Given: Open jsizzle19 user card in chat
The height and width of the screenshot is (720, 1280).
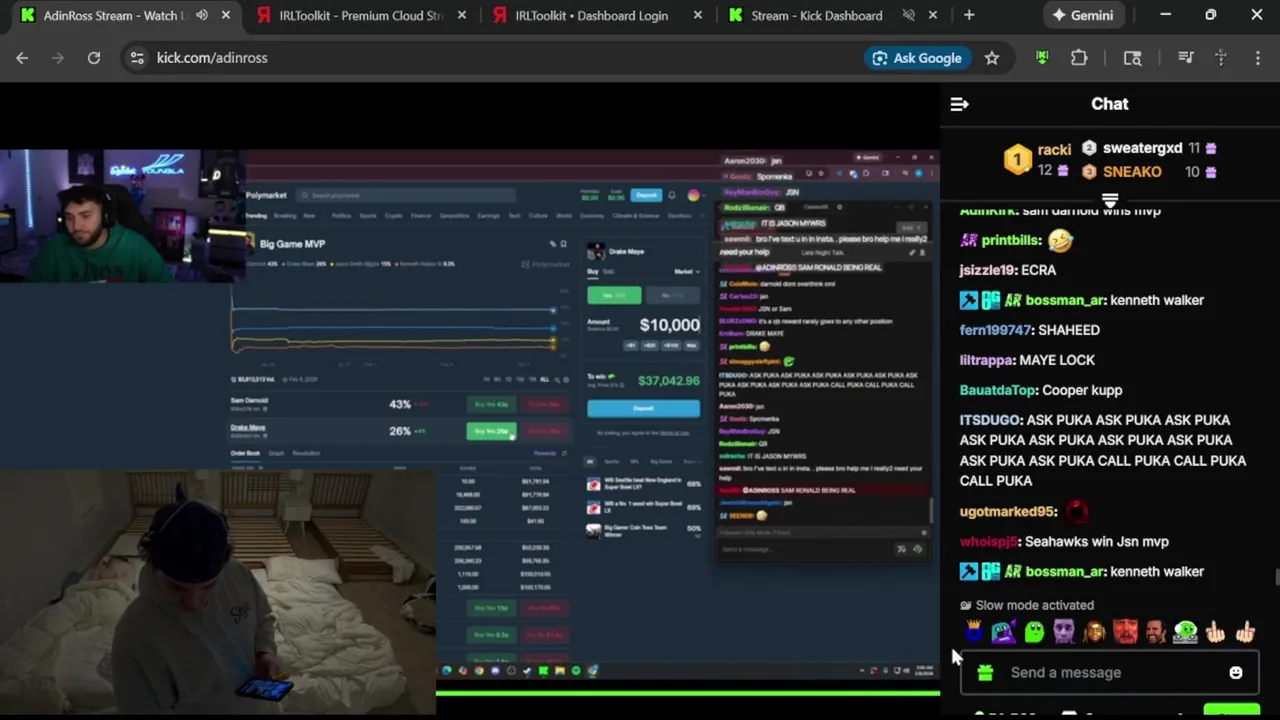Looking at the screenshot, I should pos(987,270).
